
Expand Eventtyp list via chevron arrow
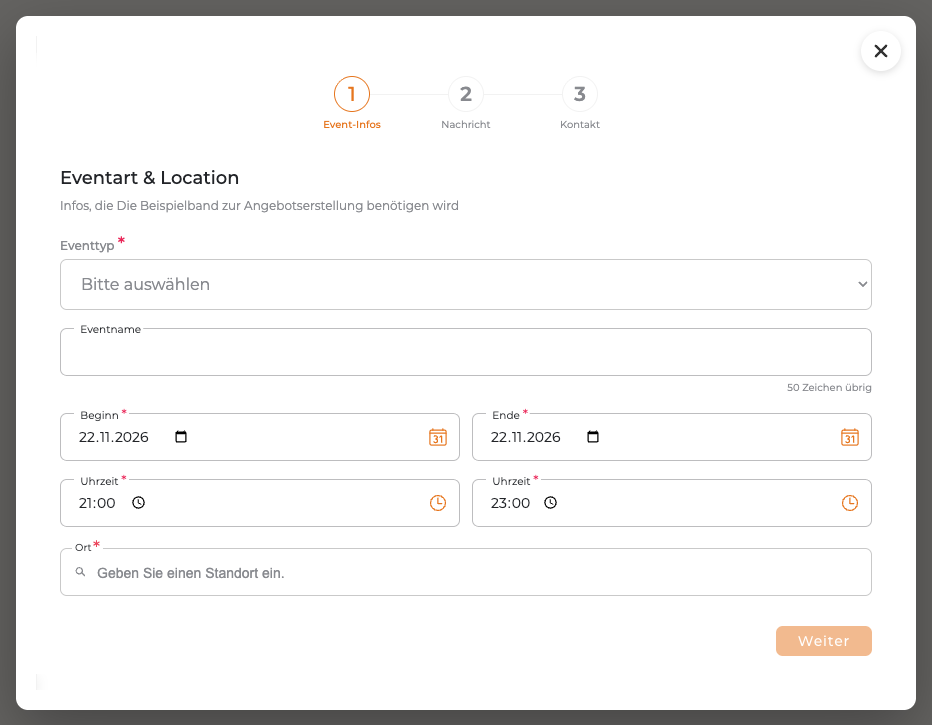(x=862, y=284)
